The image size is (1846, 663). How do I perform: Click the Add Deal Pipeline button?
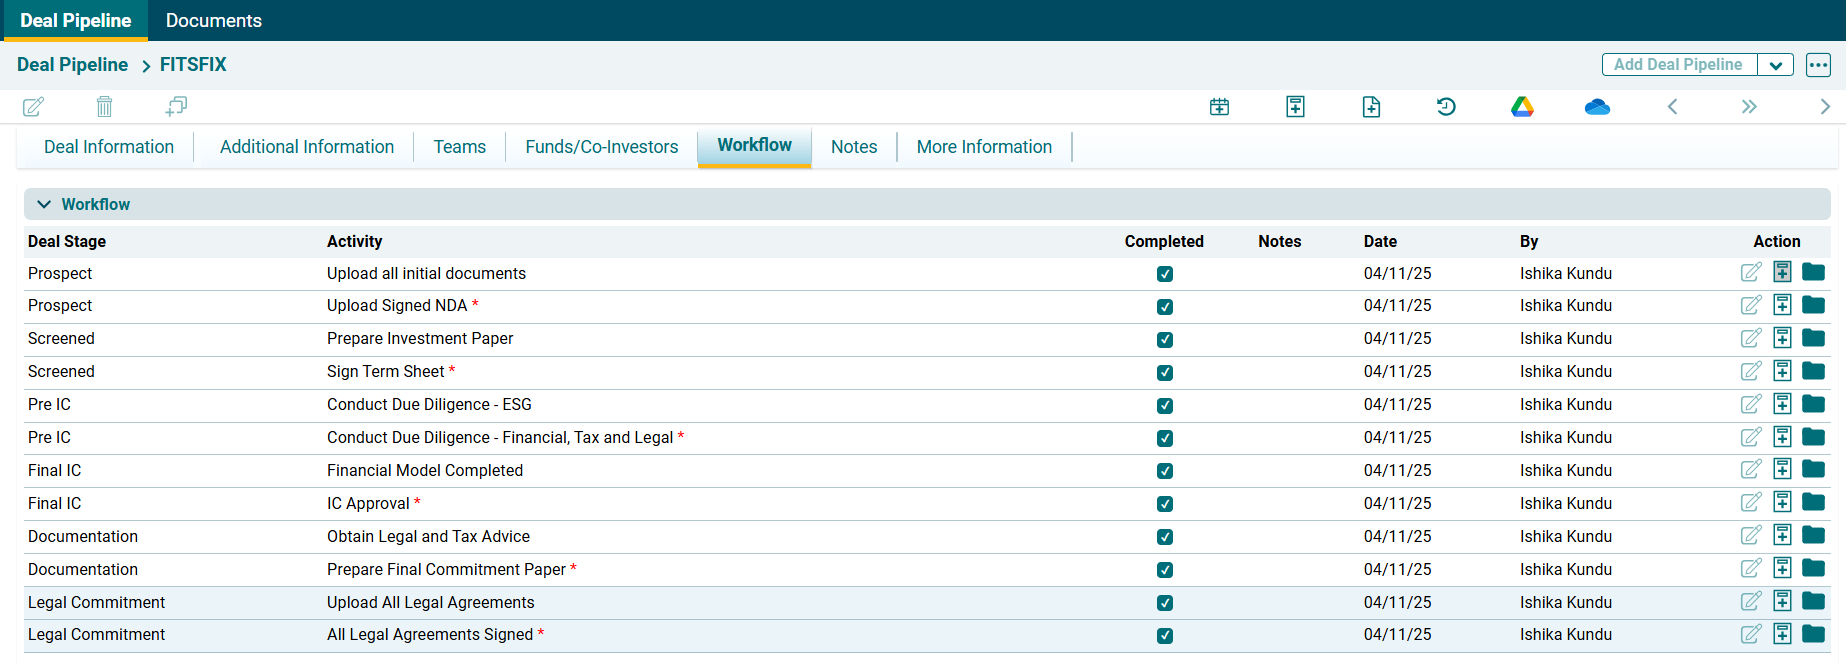click(1678, 65)
